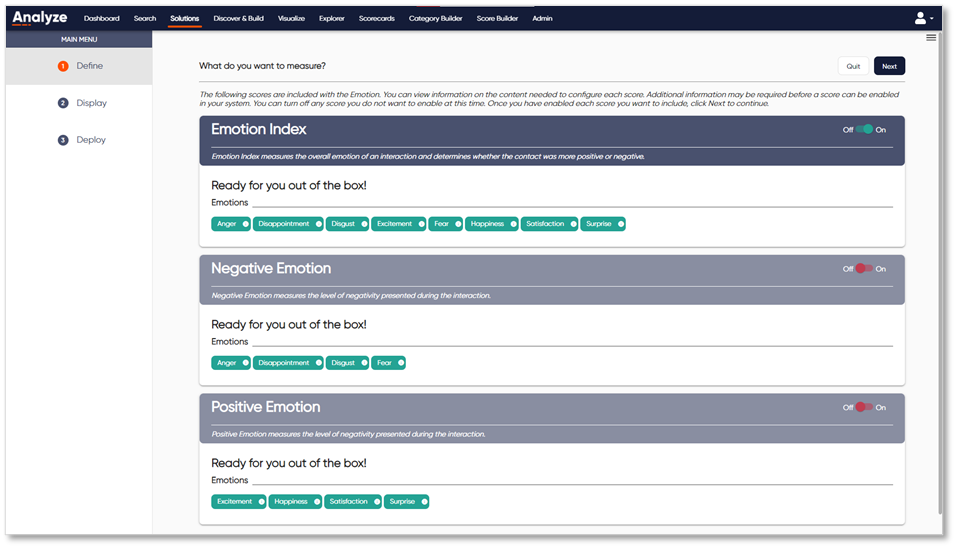Open the Visualize menu item
956x548 pixels.
click(291, 18)
